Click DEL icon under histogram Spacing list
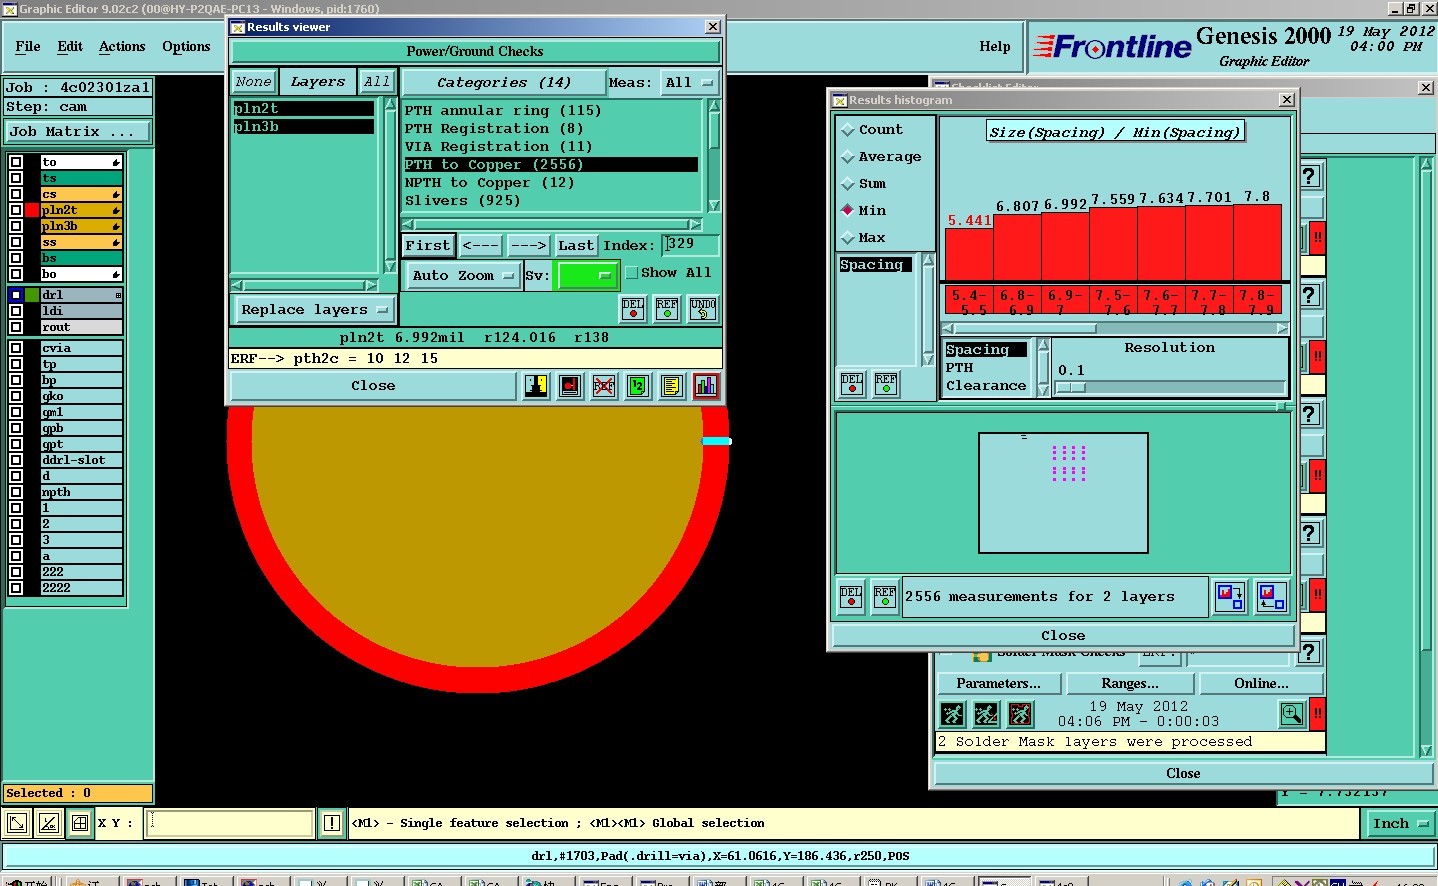Screen dimensions: 1438x886 pos(852,384)
